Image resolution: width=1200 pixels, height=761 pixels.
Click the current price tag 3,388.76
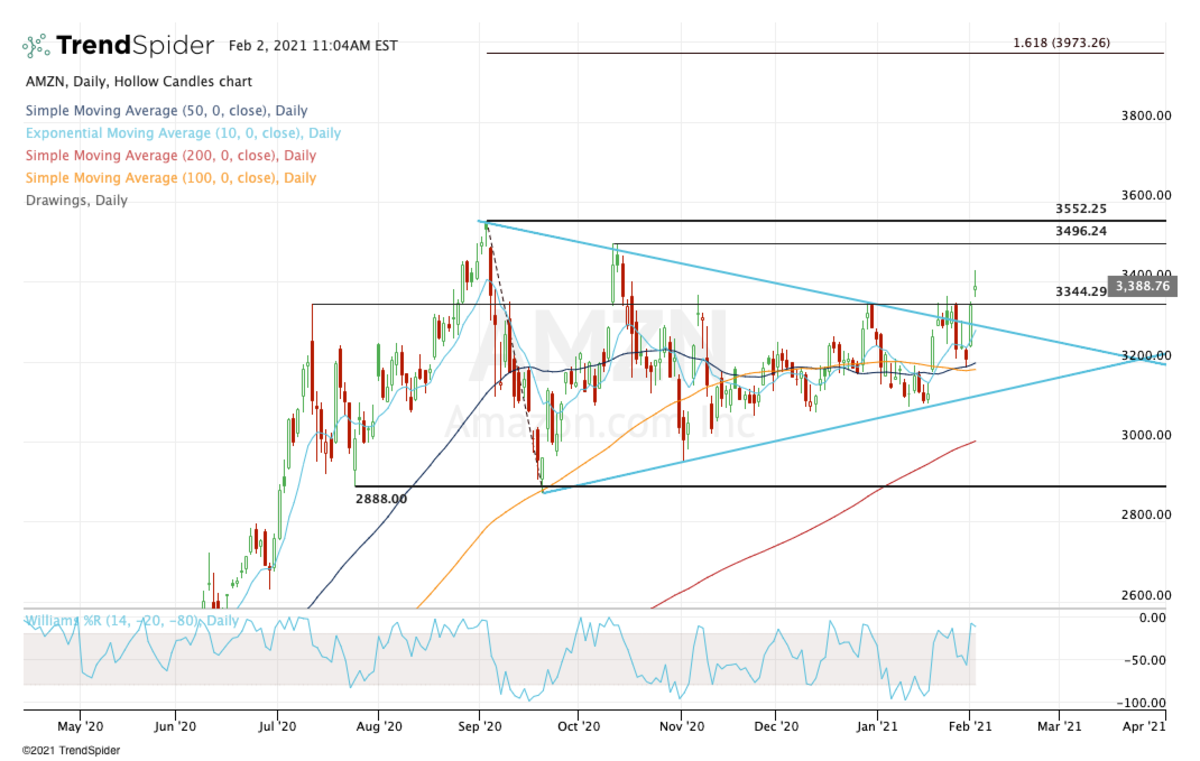point(1140,285)
